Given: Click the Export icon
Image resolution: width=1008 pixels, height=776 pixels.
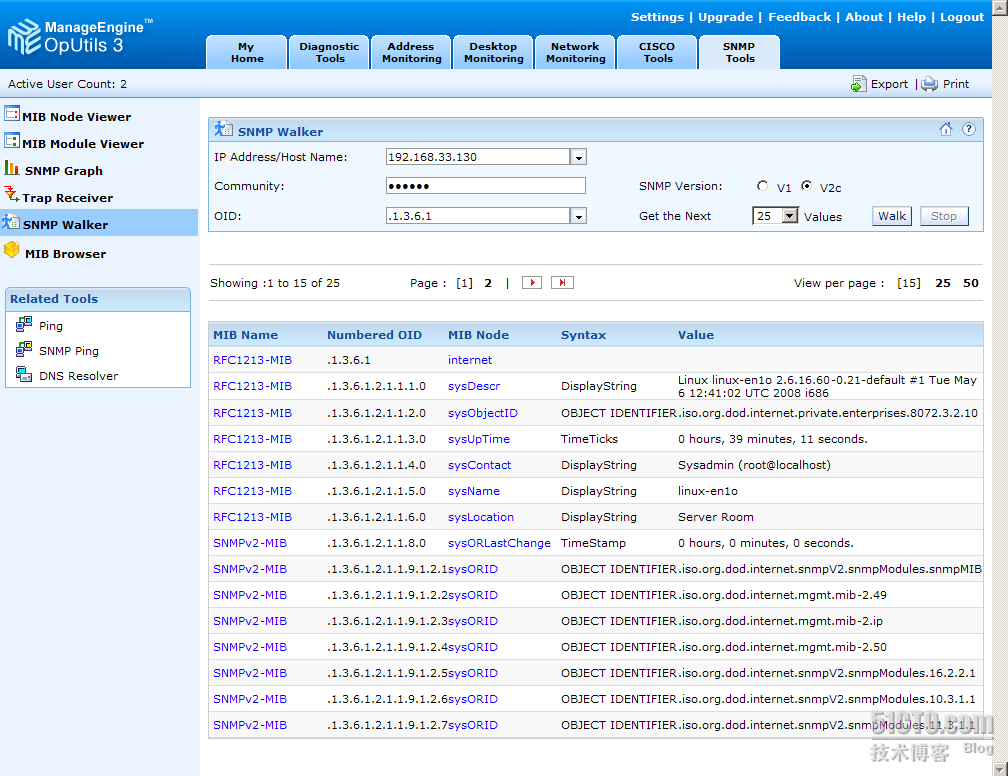Looking at the screenshot, I should coord(859,84).
